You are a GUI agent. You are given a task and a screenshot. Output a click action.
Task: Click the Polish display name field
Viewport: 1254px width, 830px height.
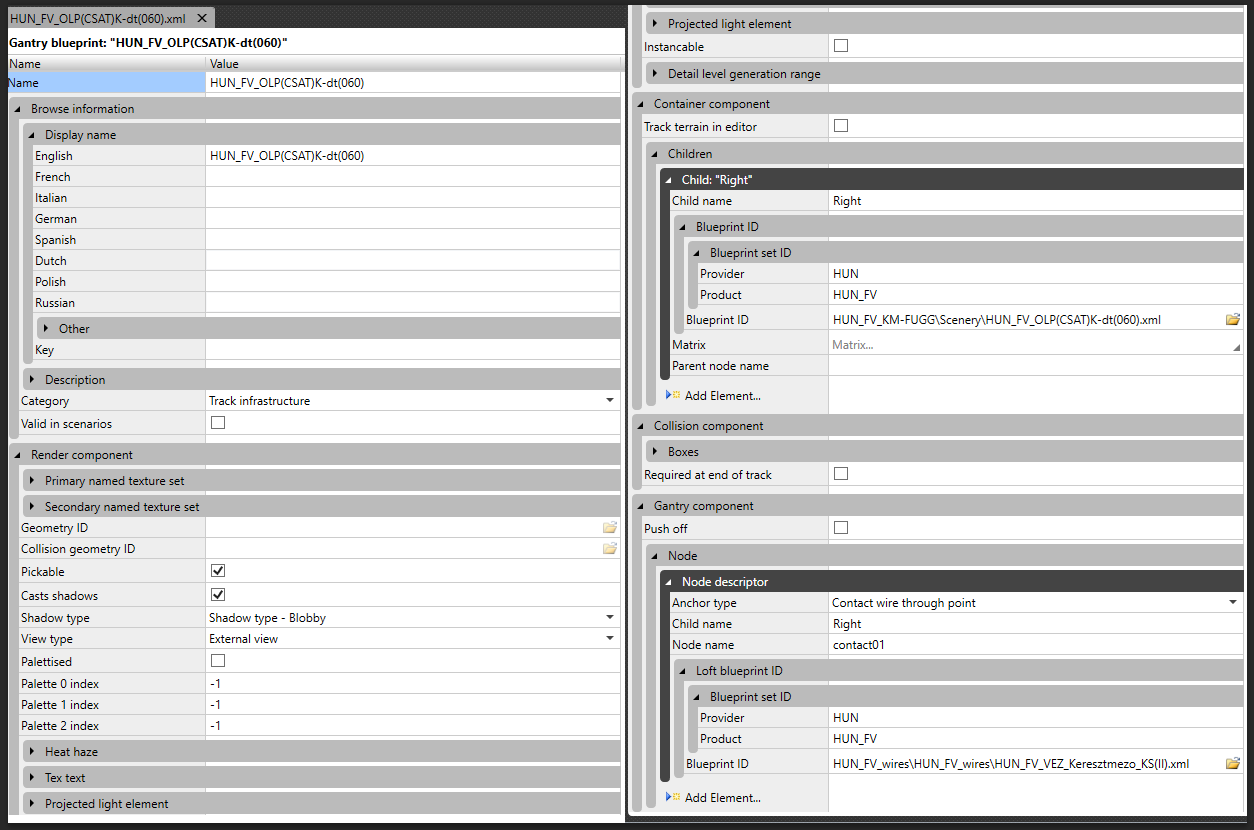413,282
